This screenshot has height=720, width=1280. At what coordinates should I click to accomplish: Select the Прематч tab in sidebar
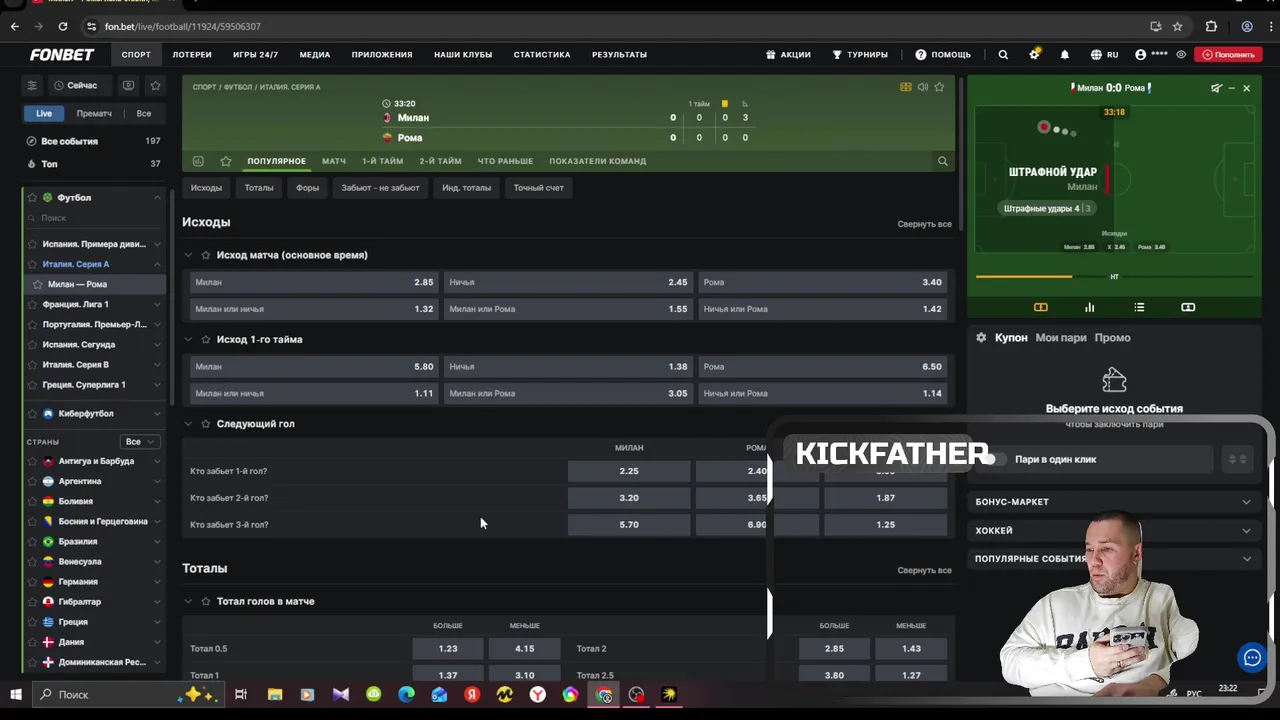coord(94,114)
